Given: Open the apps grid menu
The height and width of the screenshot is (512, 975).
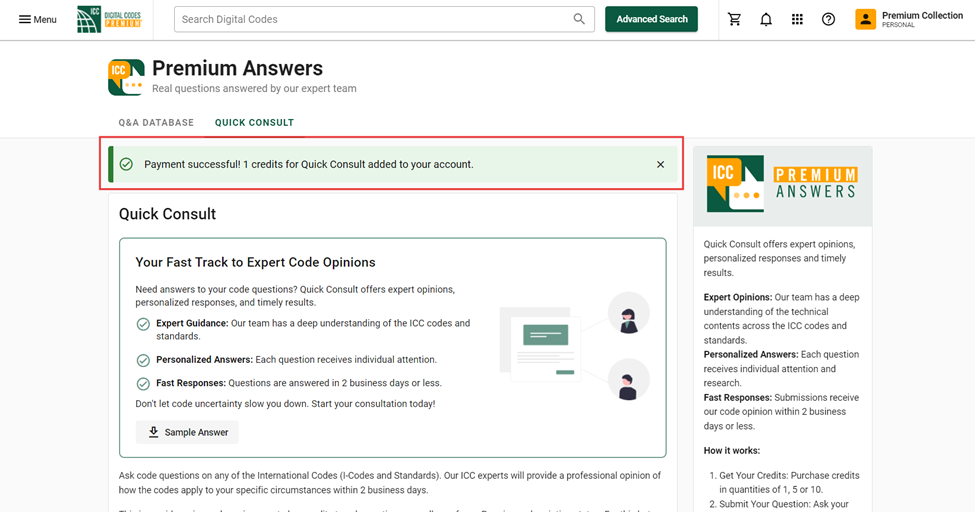Looking at the screenshot, I should tap(797, 19).
